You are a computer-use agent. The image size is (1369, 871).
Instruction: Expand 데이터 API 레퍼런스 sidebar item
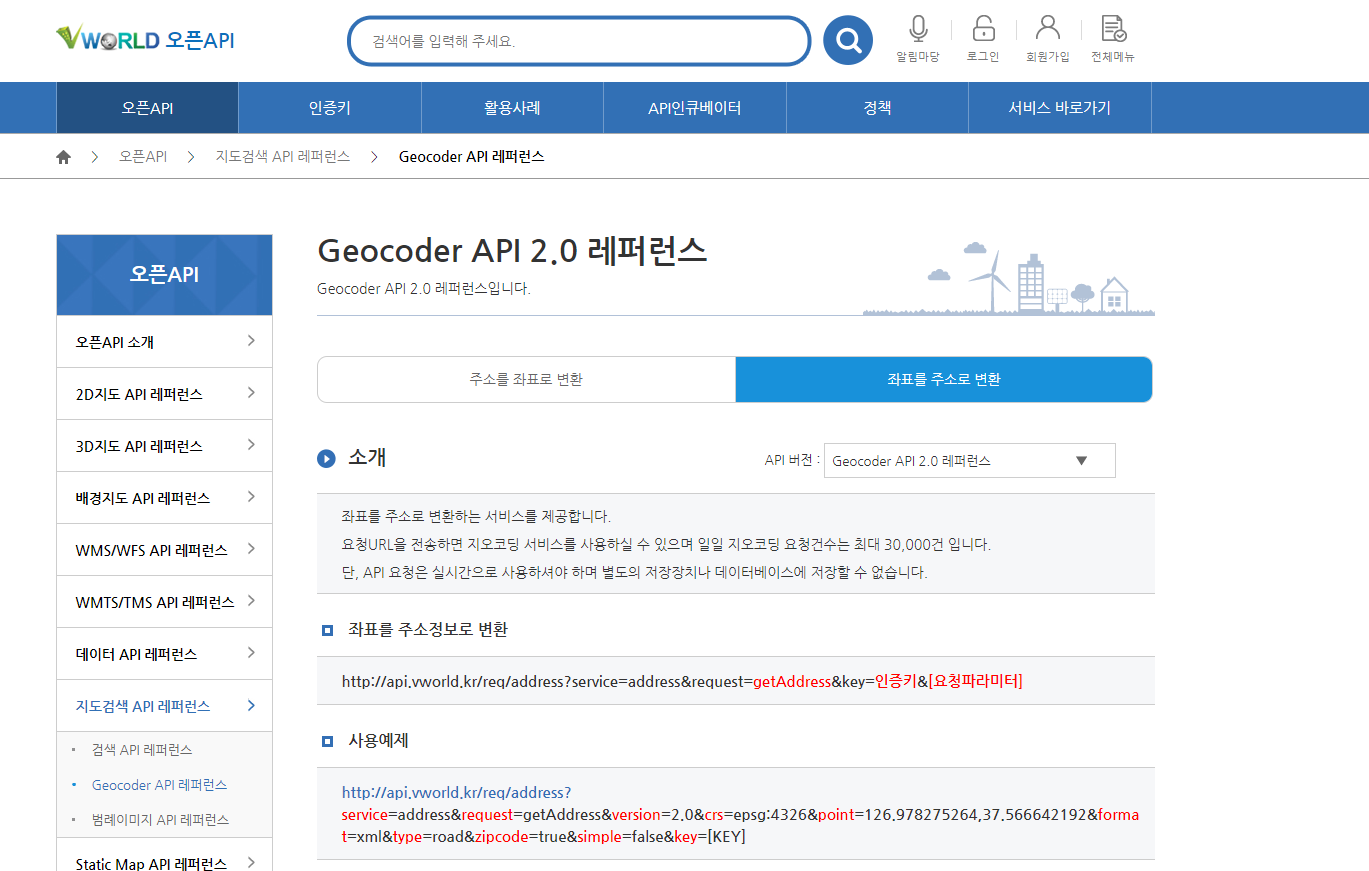(165, 654)
